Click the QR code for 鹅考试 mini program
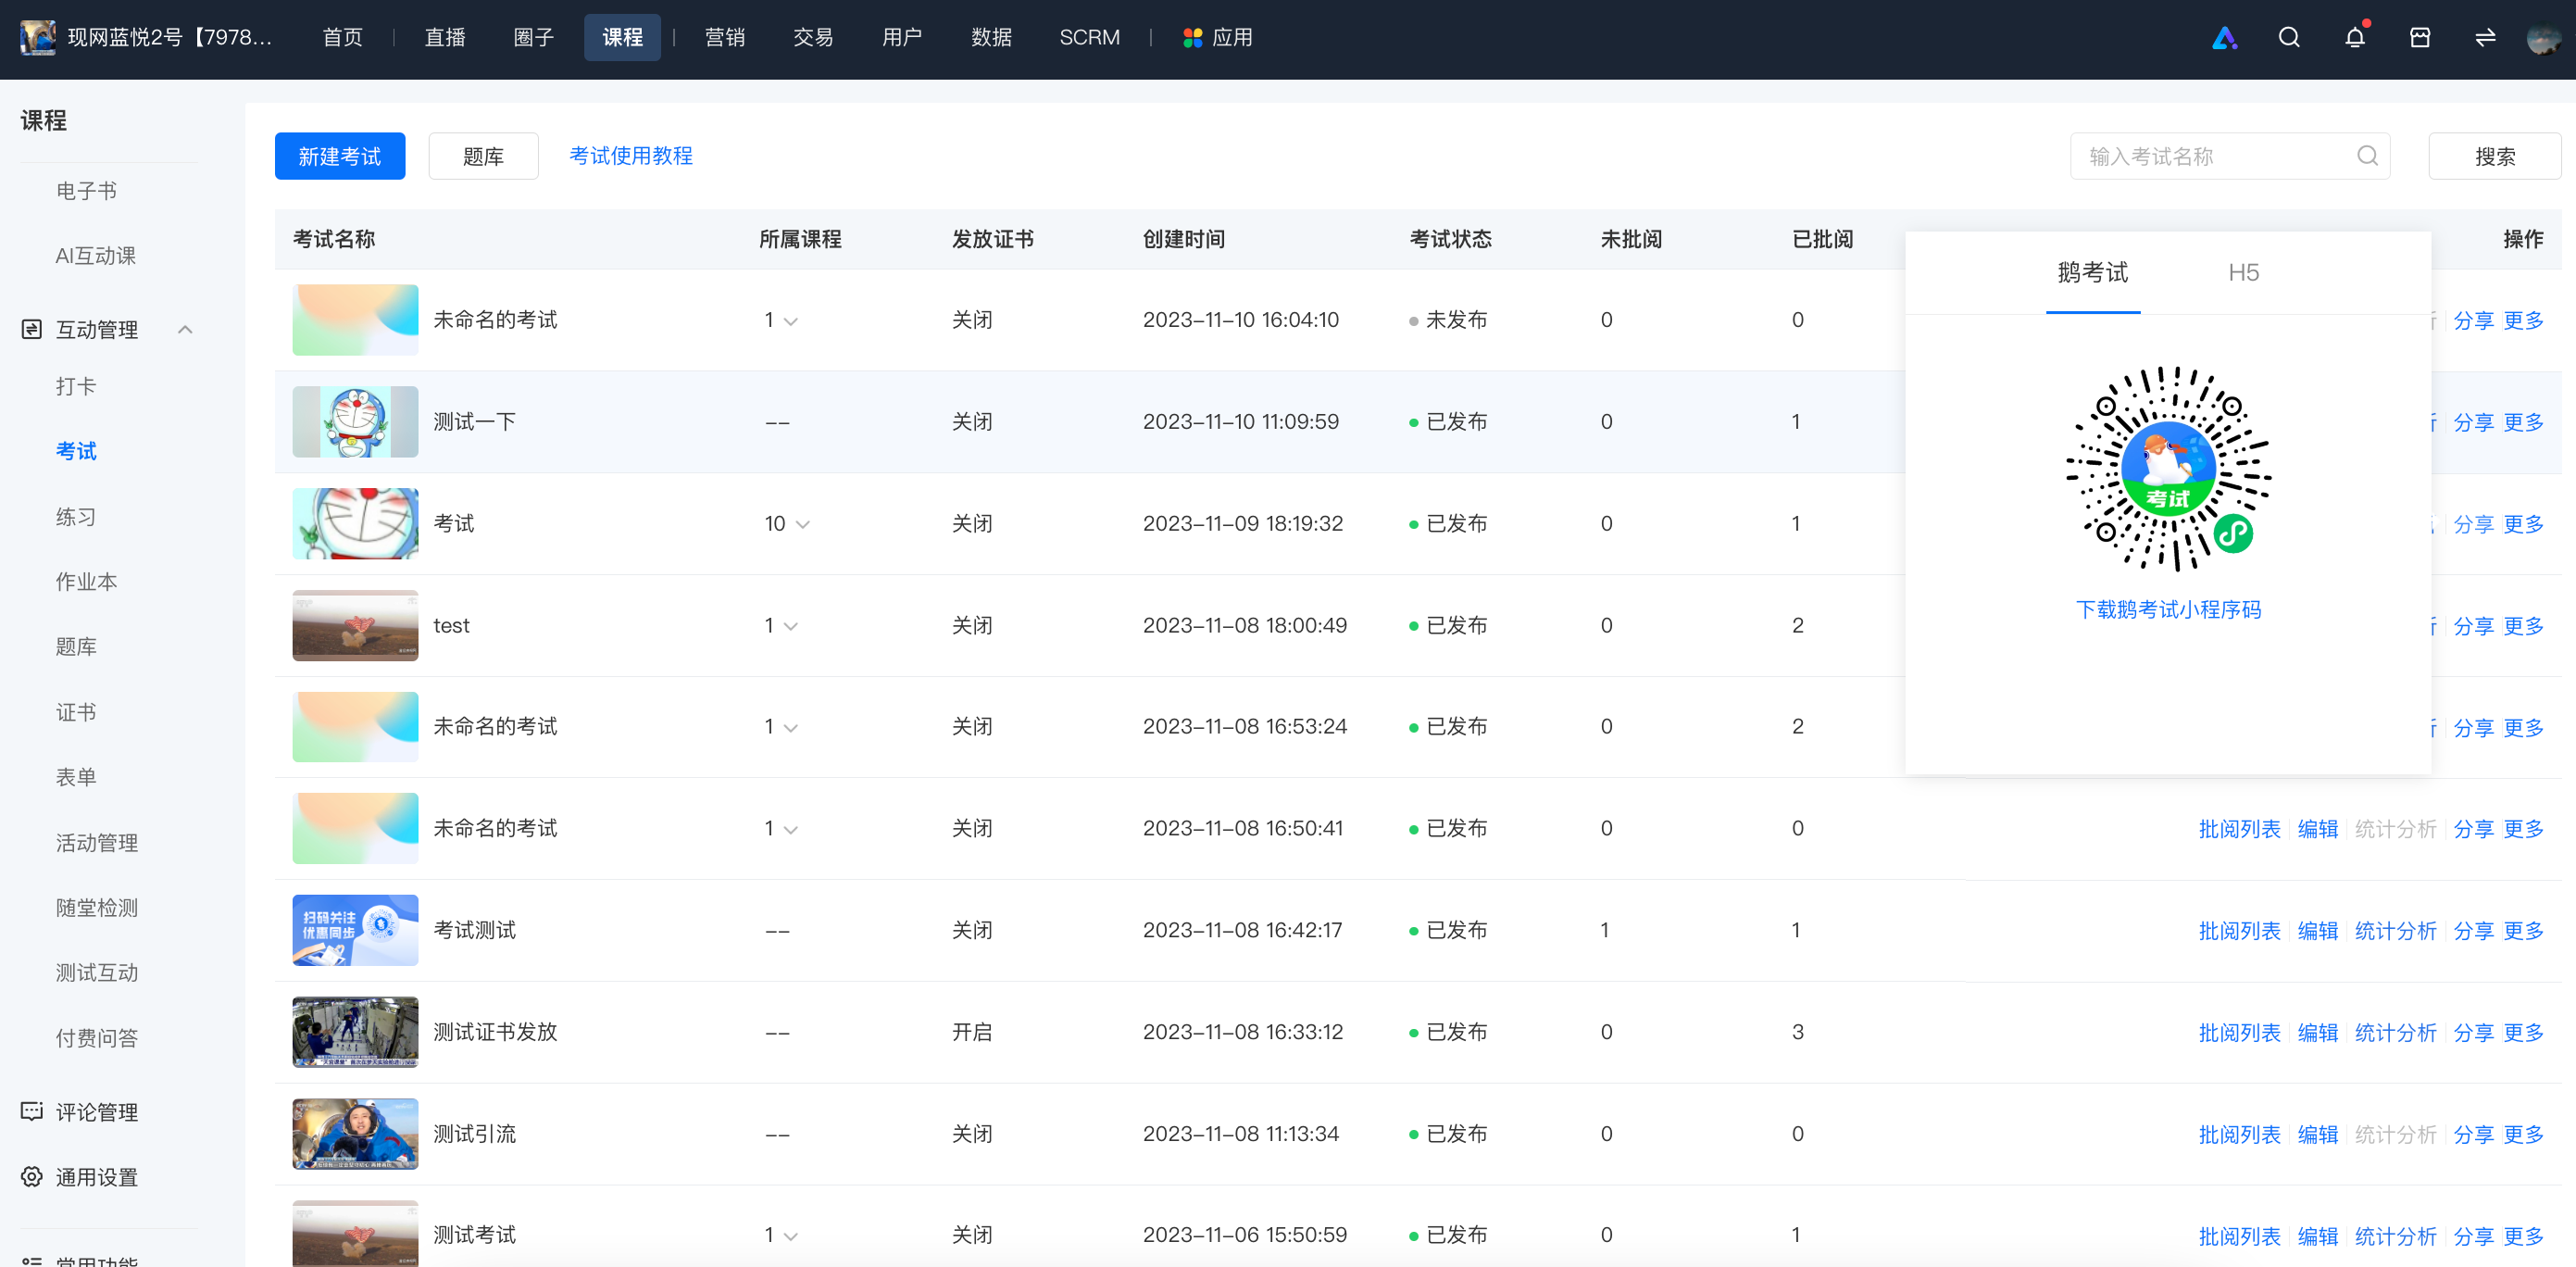The width and height of the screenshot is (2576, 1267). pyautogui.click(x=2168, y=468)
